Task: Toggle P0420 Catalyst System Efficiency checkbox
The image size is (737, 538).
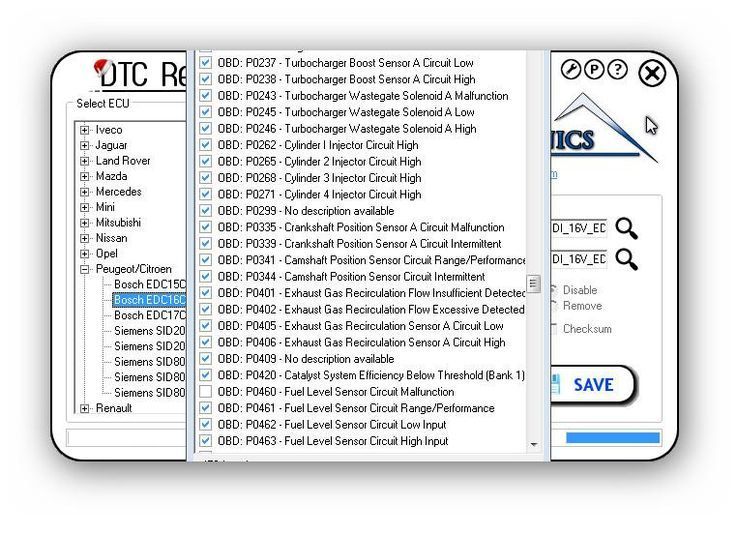Action: pos(205,375)
